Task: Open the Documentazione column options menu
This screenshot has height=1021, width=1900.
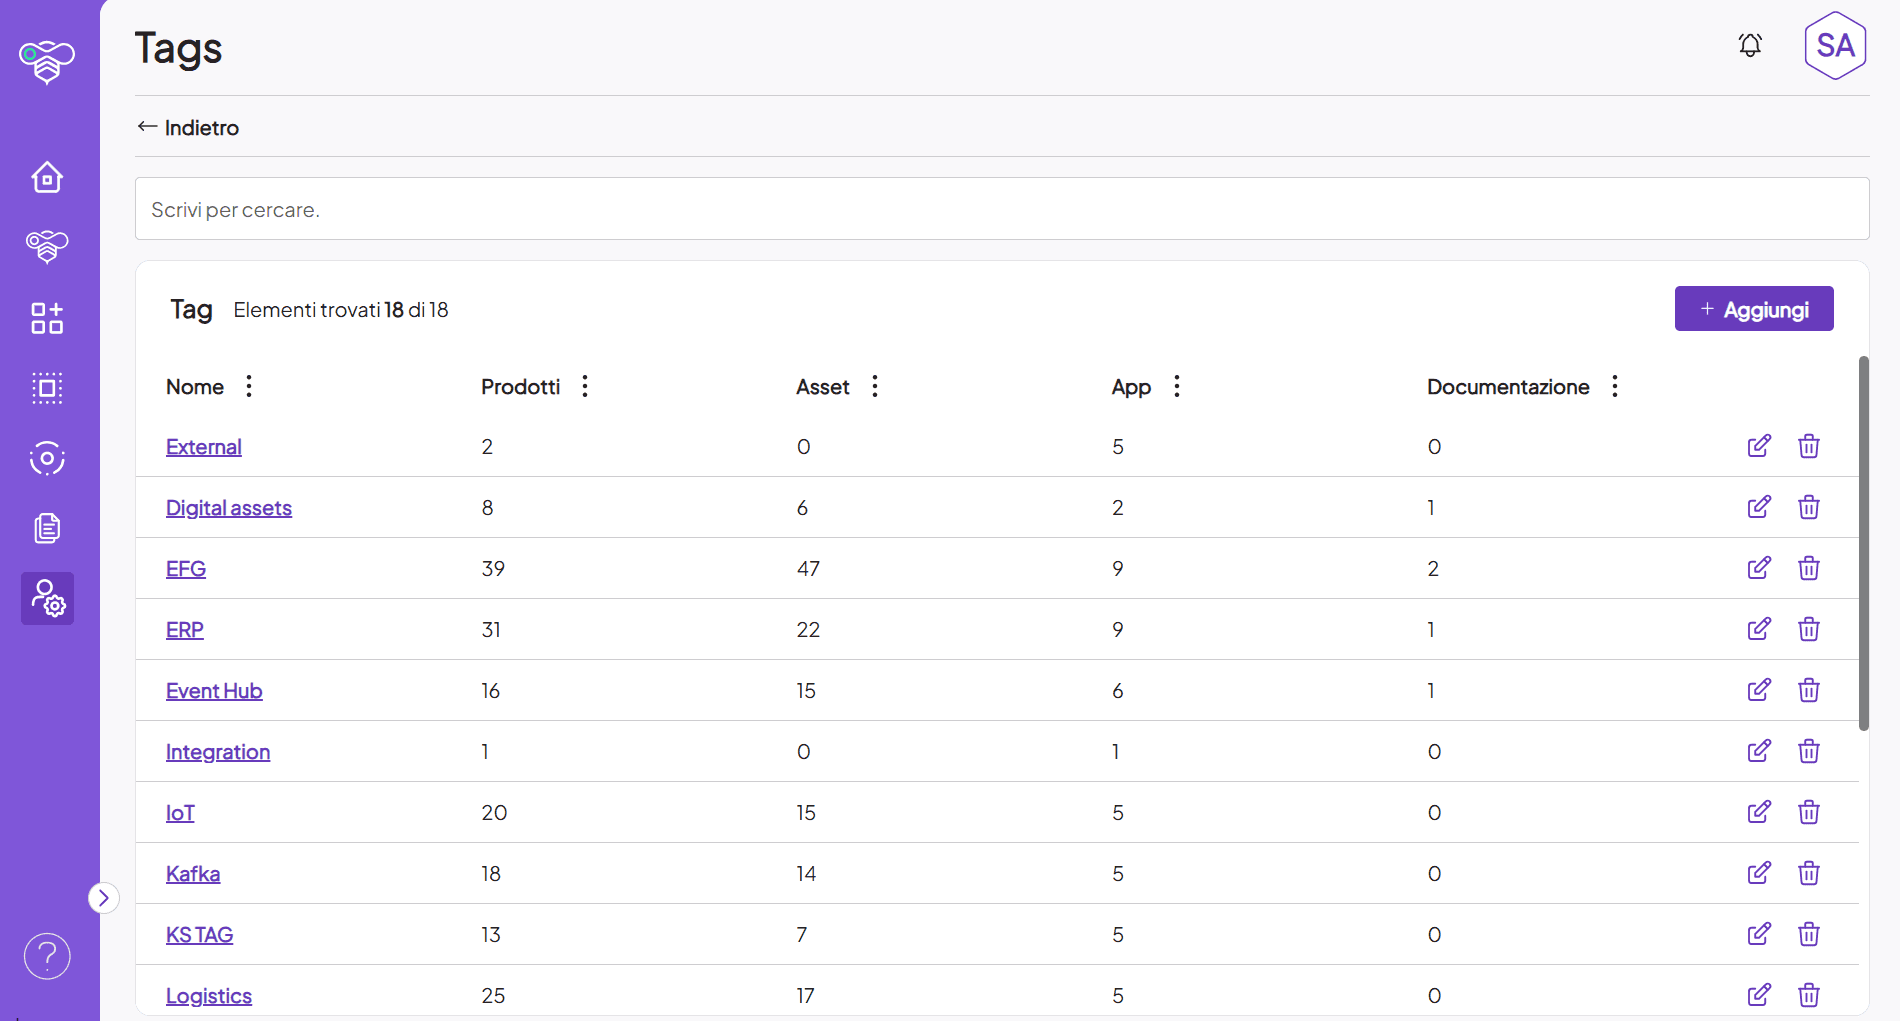Action: [x=1613, y=386]
